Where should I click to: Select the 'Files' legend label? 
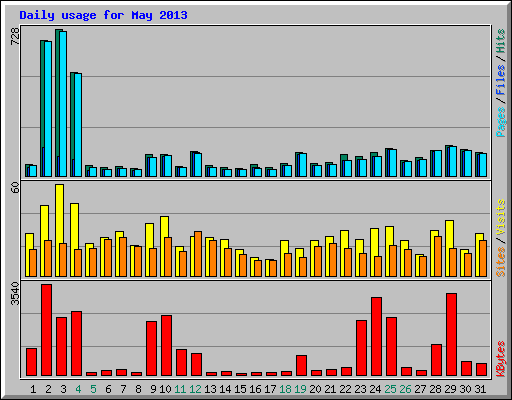pyautogui.click(x=500, y=80)
